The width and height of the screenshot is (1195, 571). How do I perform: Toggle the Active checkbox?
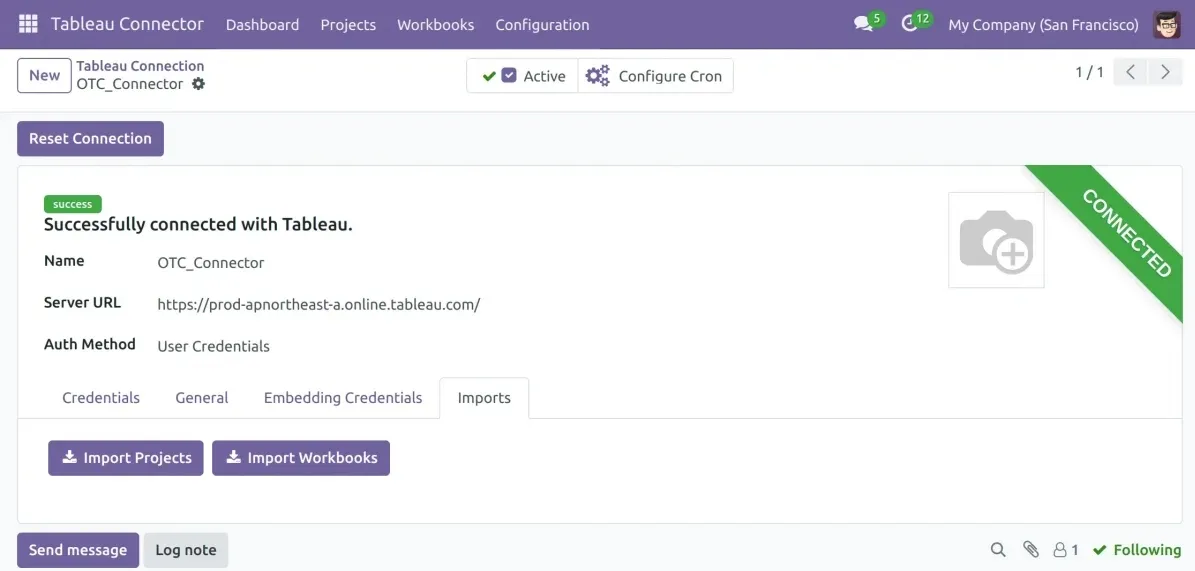click(509, 75)
